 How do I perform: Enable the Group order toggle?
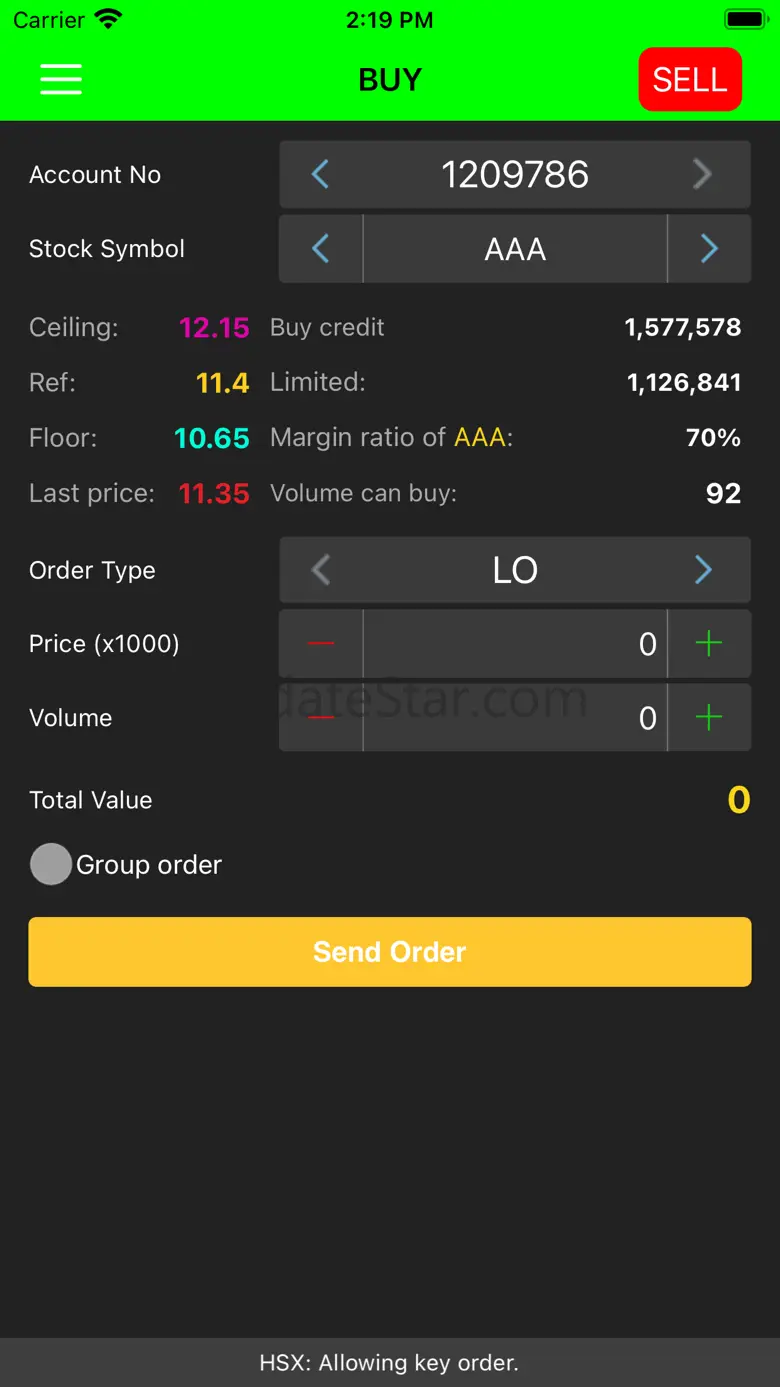51,865
